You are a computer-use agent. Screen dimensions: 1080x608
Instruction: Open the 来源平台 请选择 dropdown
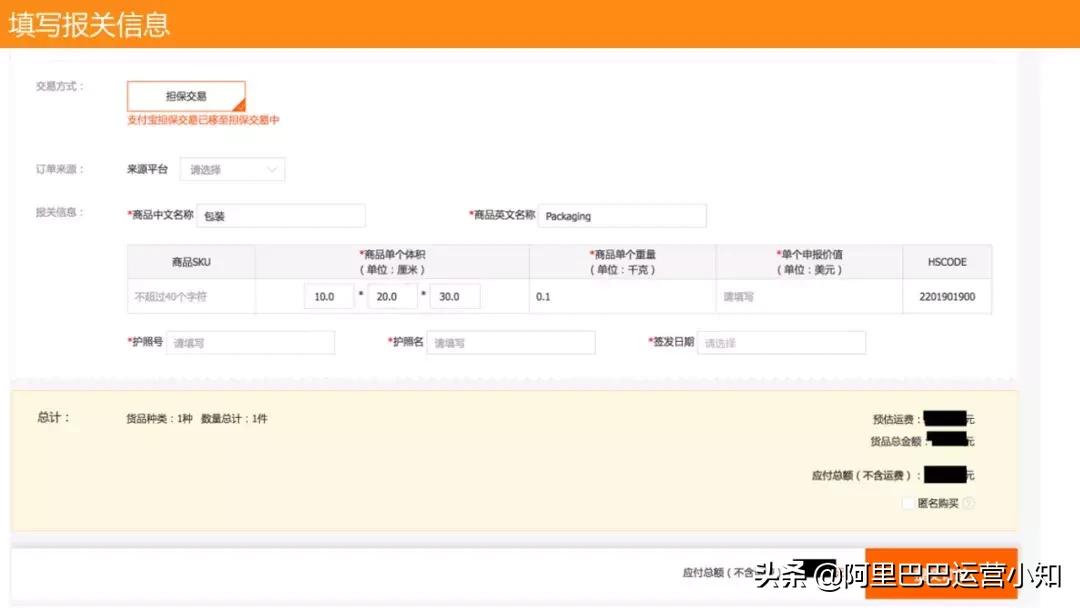232,169
